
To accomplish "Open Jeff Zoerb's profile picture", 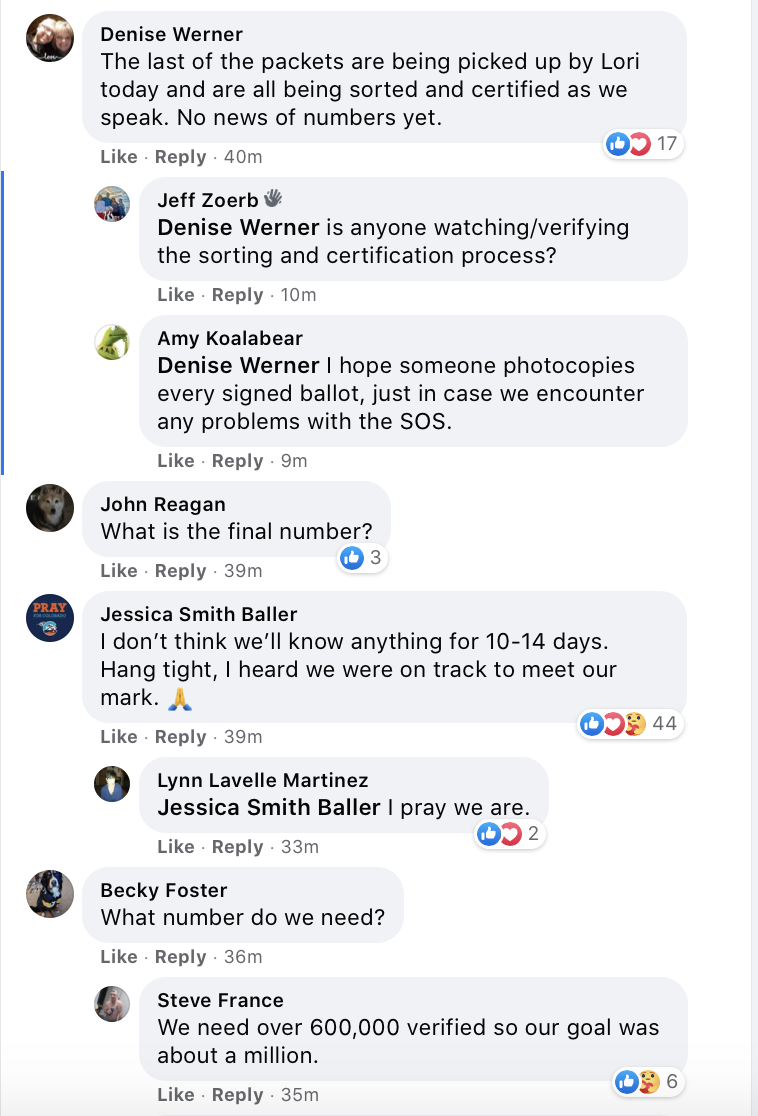I will [112, 204].
